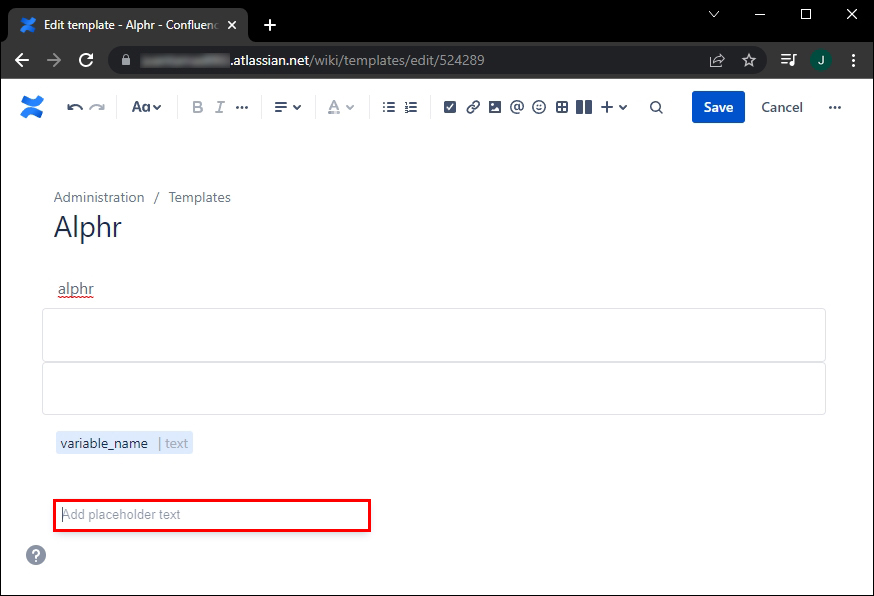Insert a link
This screenshot has width=874, height=596.
click(473, 107)
